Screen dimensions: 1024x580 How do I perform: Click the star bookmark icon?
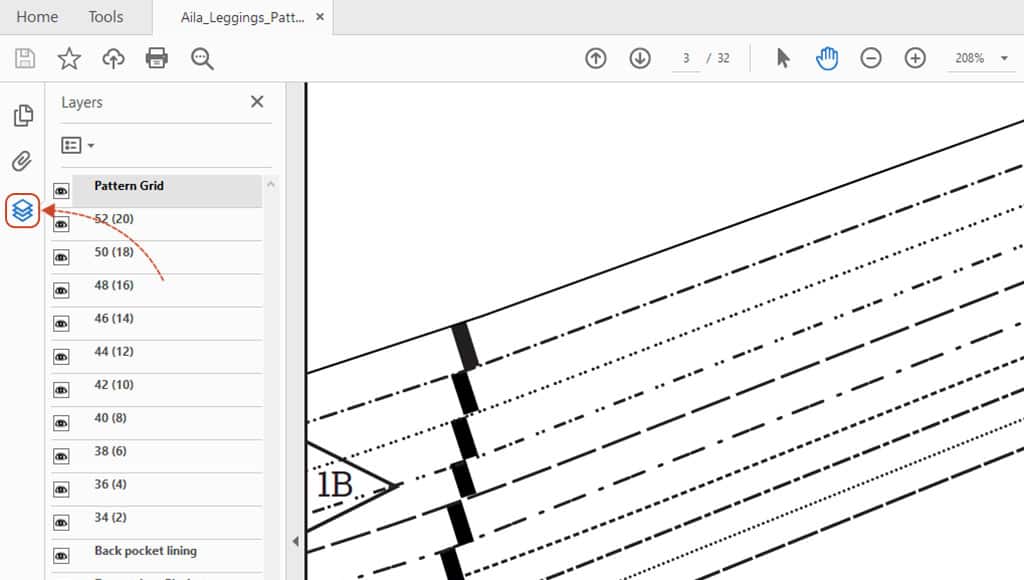[69, 59]
